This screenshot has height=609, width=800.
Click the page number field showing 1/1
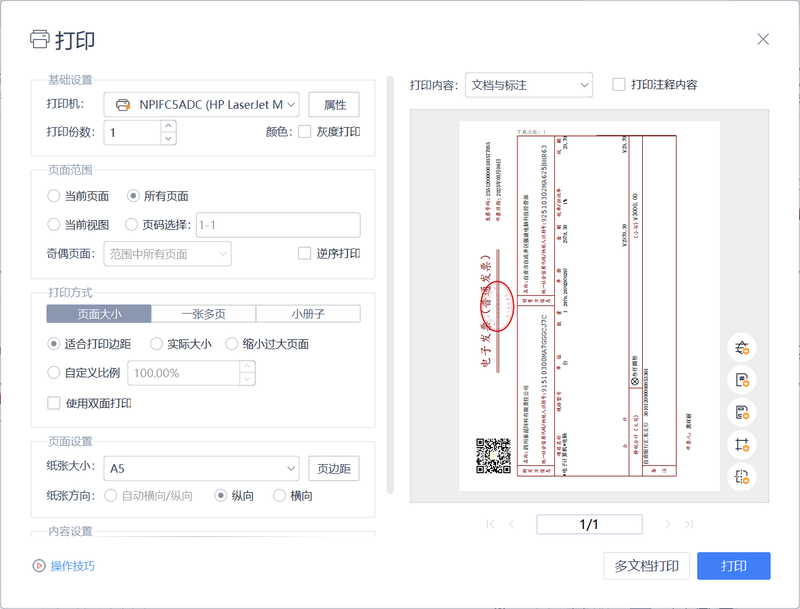pyautogui.click(x=588, y=524)
